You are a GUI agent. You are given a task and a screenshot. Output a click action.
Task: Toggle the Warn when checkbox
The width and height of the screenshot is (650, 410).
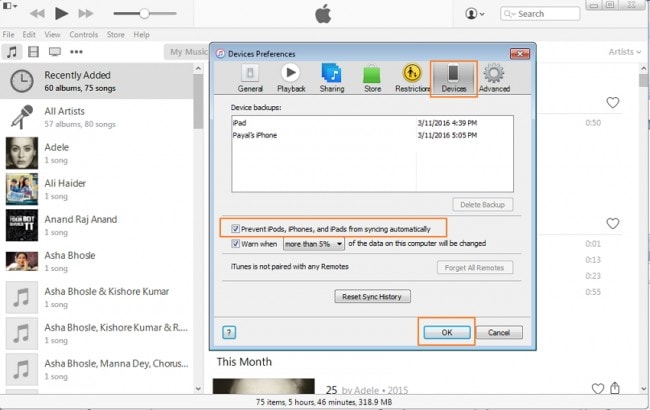coord(235,244)
